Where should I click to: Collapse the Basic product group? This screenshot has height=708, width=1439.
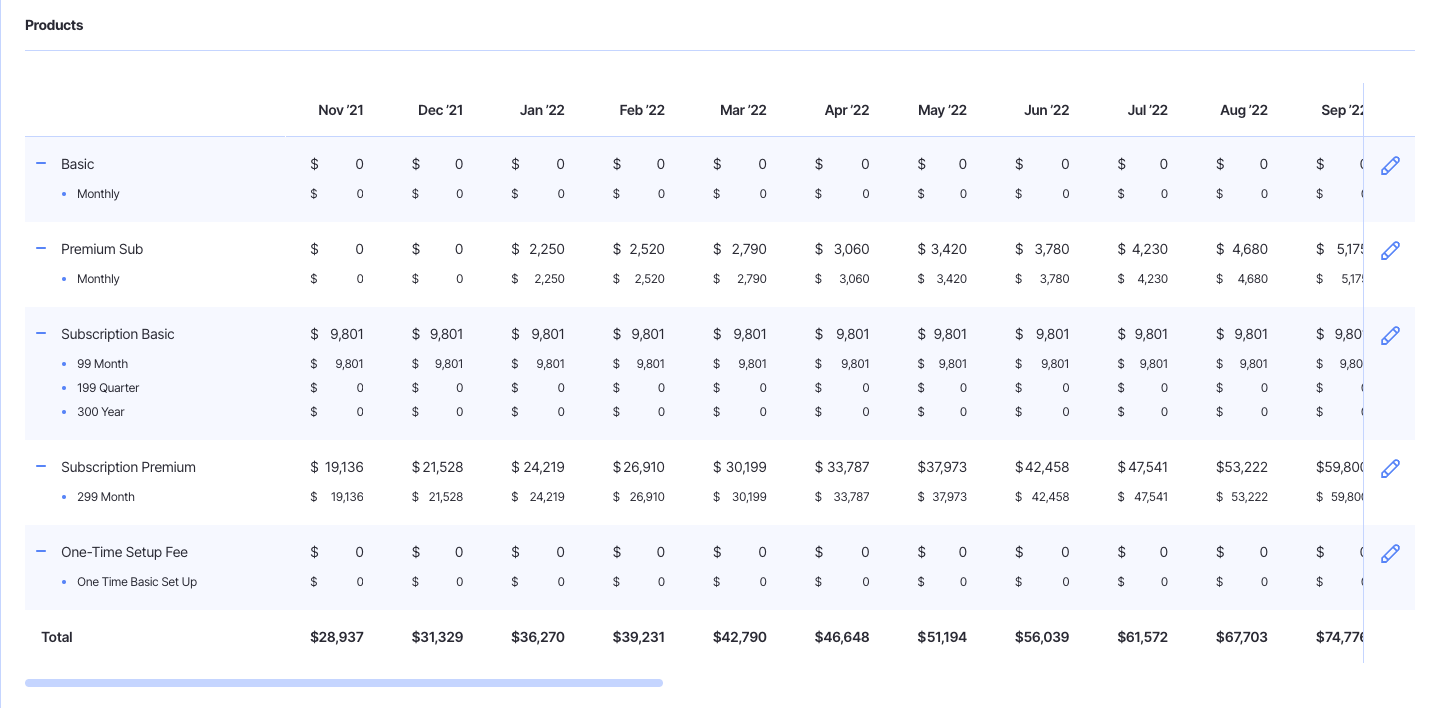[41, 164]
